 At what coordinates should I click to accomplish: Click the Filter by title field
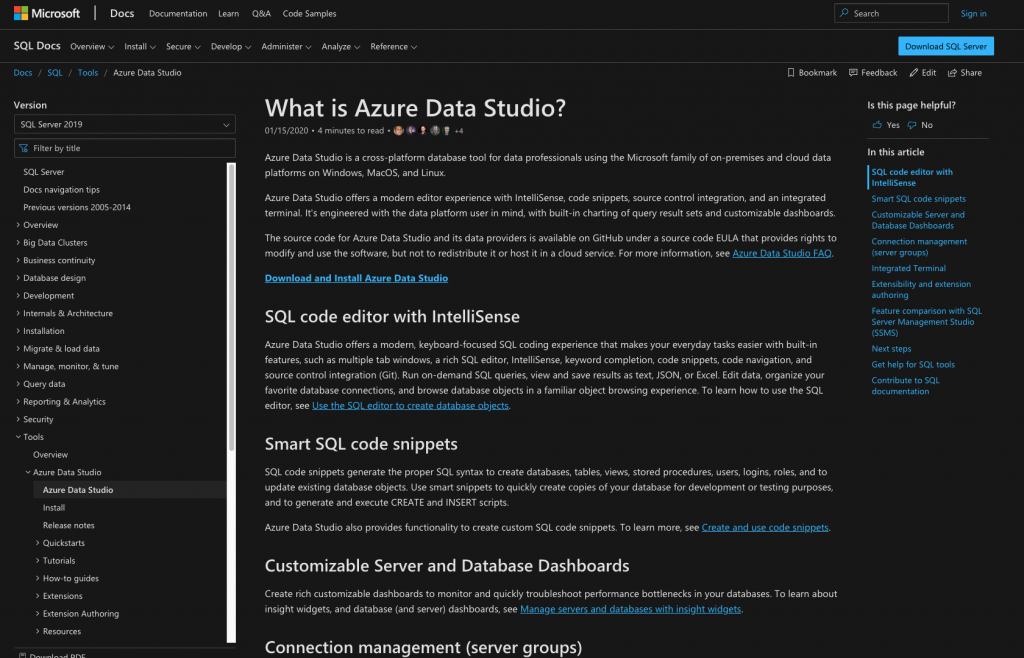coord(125,148)
